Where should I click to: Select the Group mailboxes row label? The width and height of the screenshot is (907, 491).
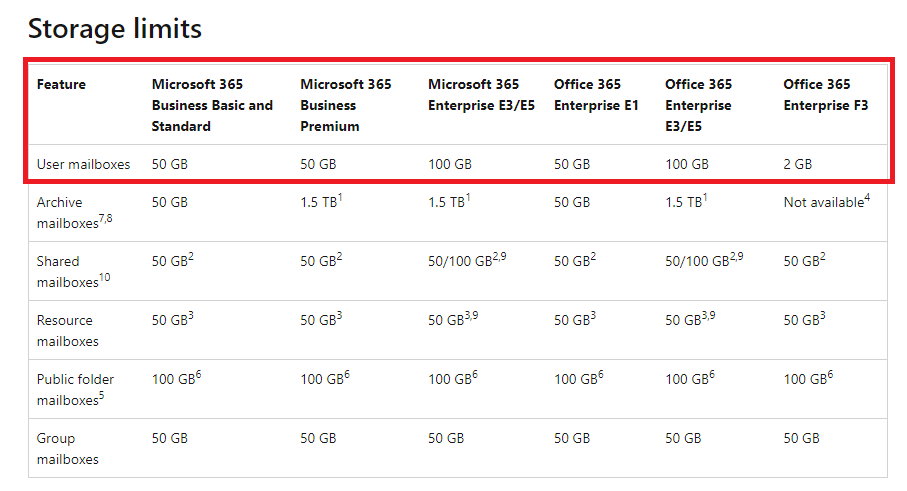click(67, 449)
